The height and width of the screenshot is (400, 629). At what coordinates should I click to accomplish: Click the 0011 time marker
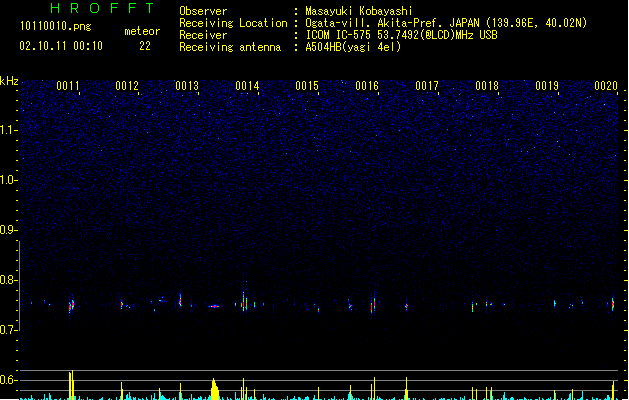click(68, 86)
